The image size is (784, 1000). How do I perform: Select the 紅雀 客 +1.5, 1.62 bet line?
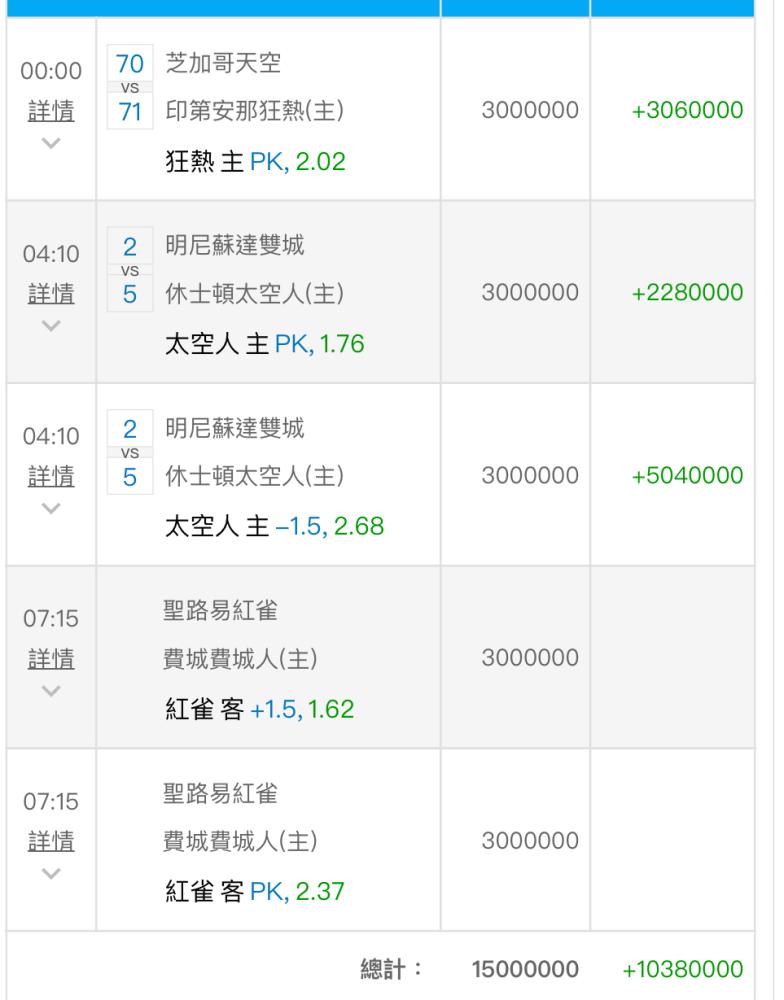(x=260, y=709)
